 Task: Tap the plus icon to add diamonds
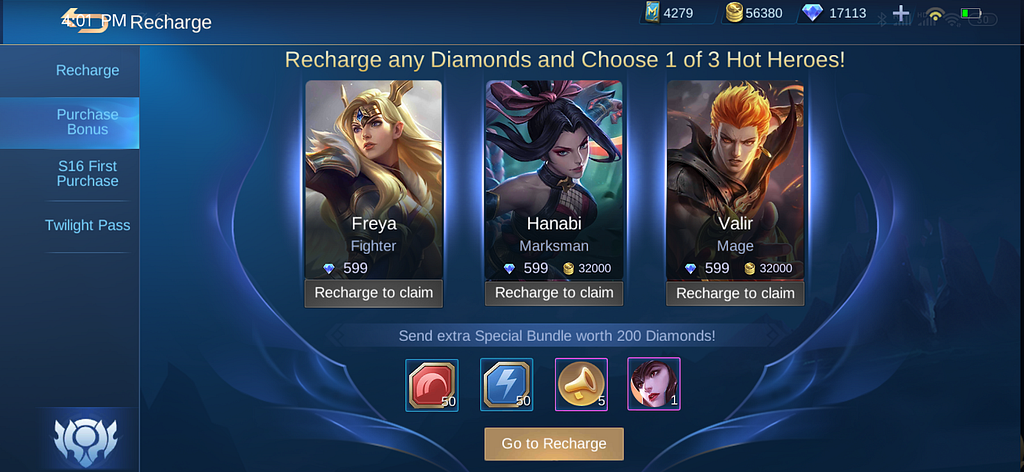pos(901,13)
